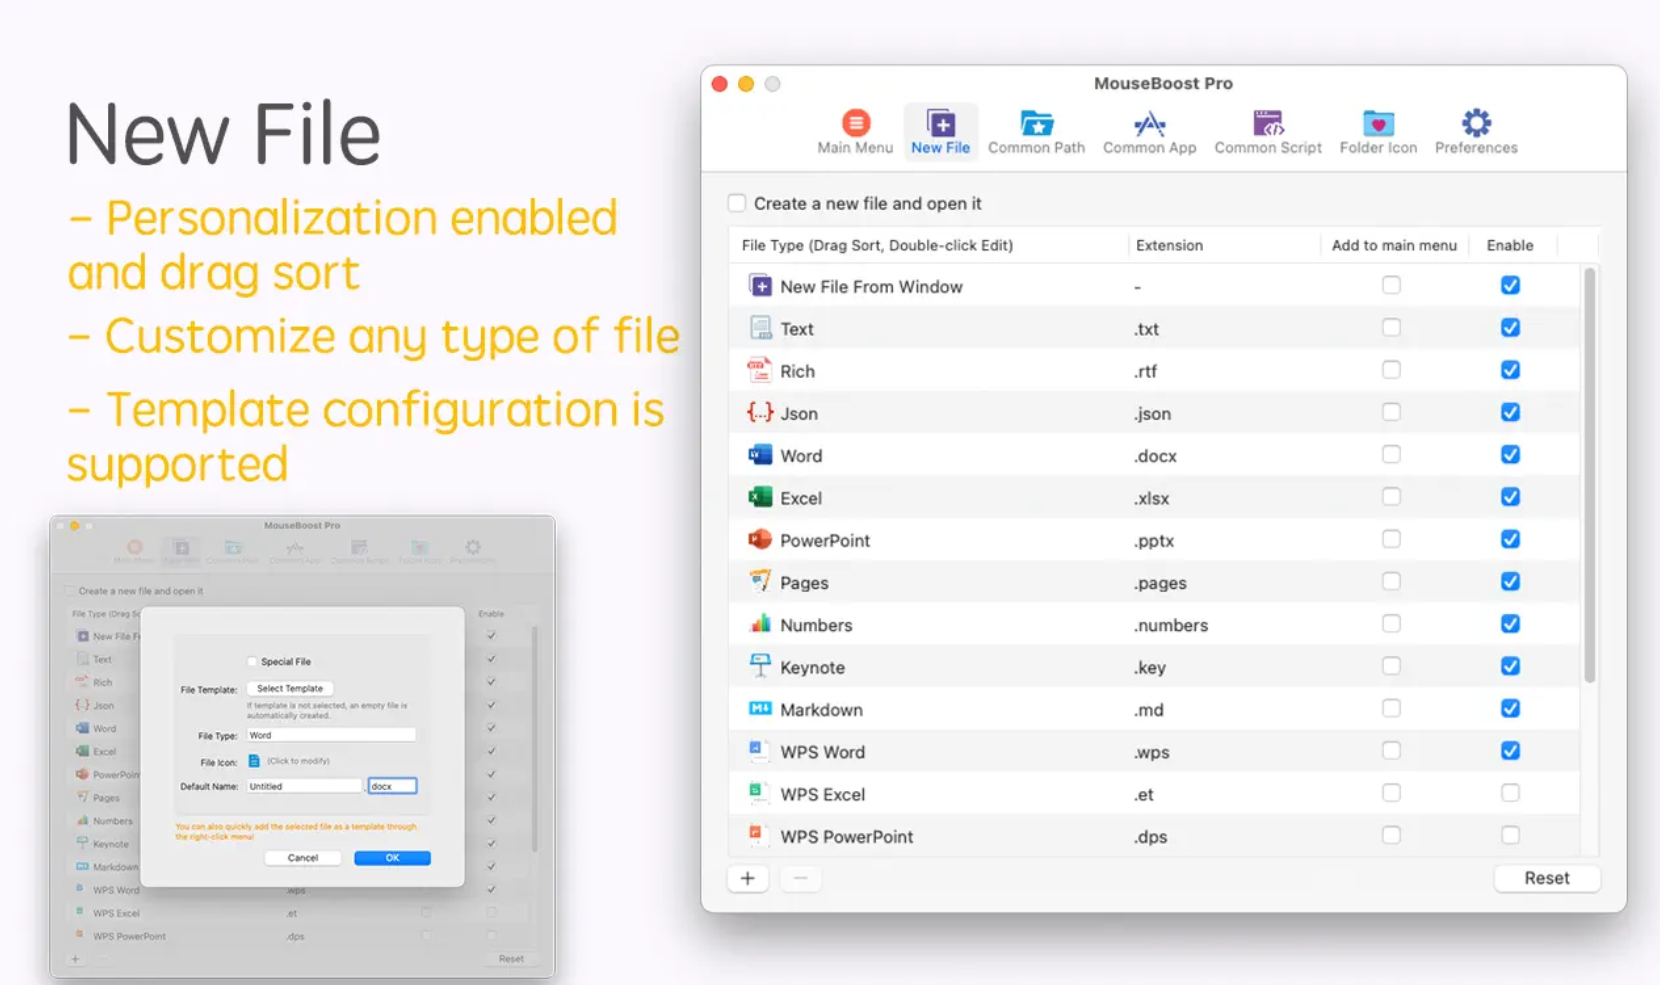Enable the WPS Excel file type
1660x985 pixels.
(x=1510, y=793)
